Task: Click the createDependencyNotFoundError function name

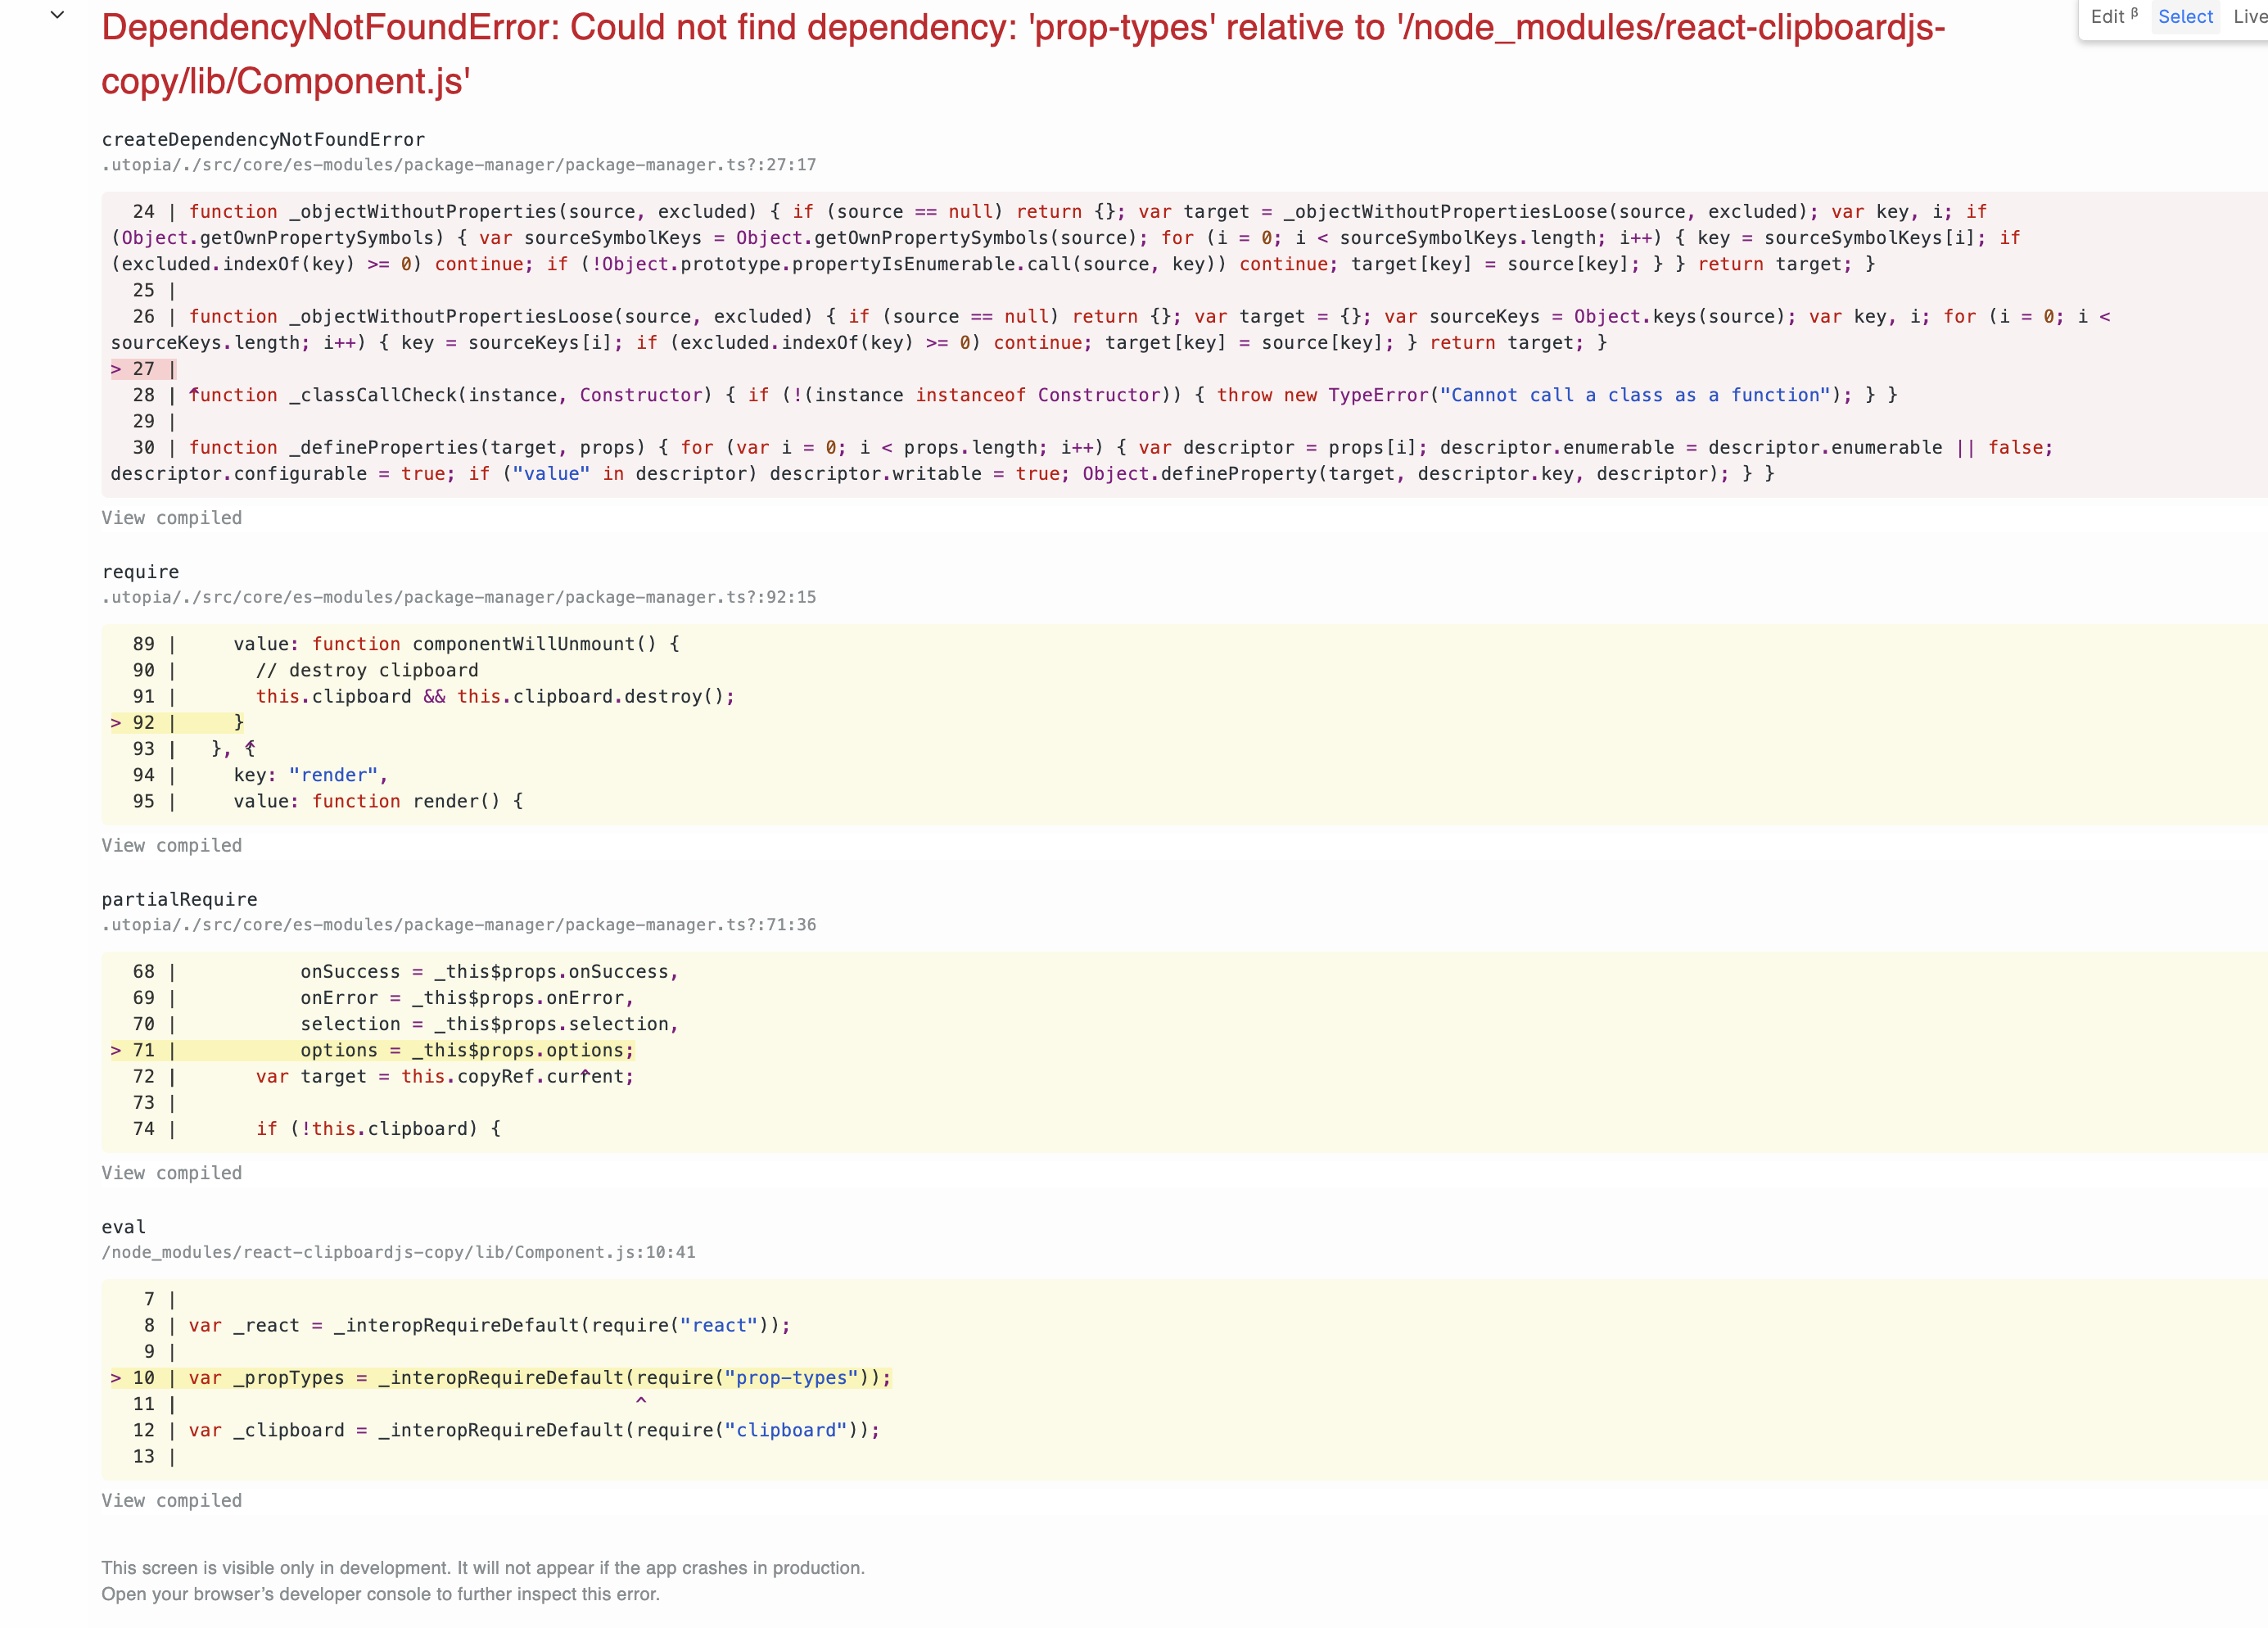Action: [x=263, y=139]
